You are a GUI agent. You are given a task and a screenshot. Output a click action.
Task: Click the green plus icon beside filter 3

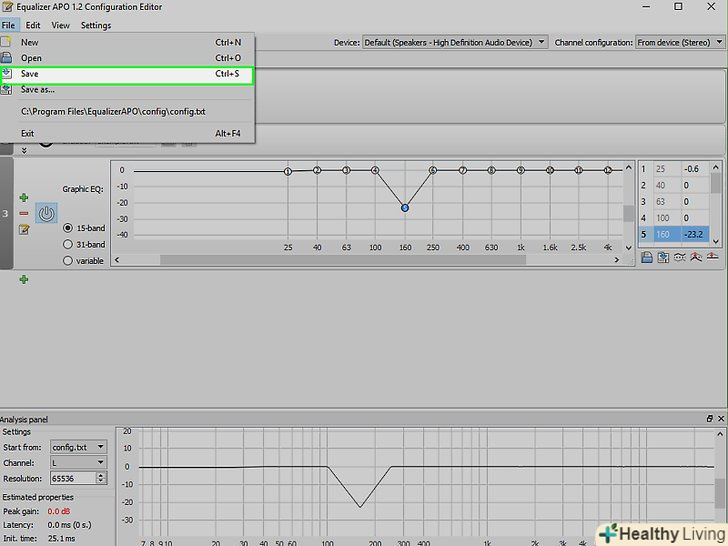coord(24,198)
